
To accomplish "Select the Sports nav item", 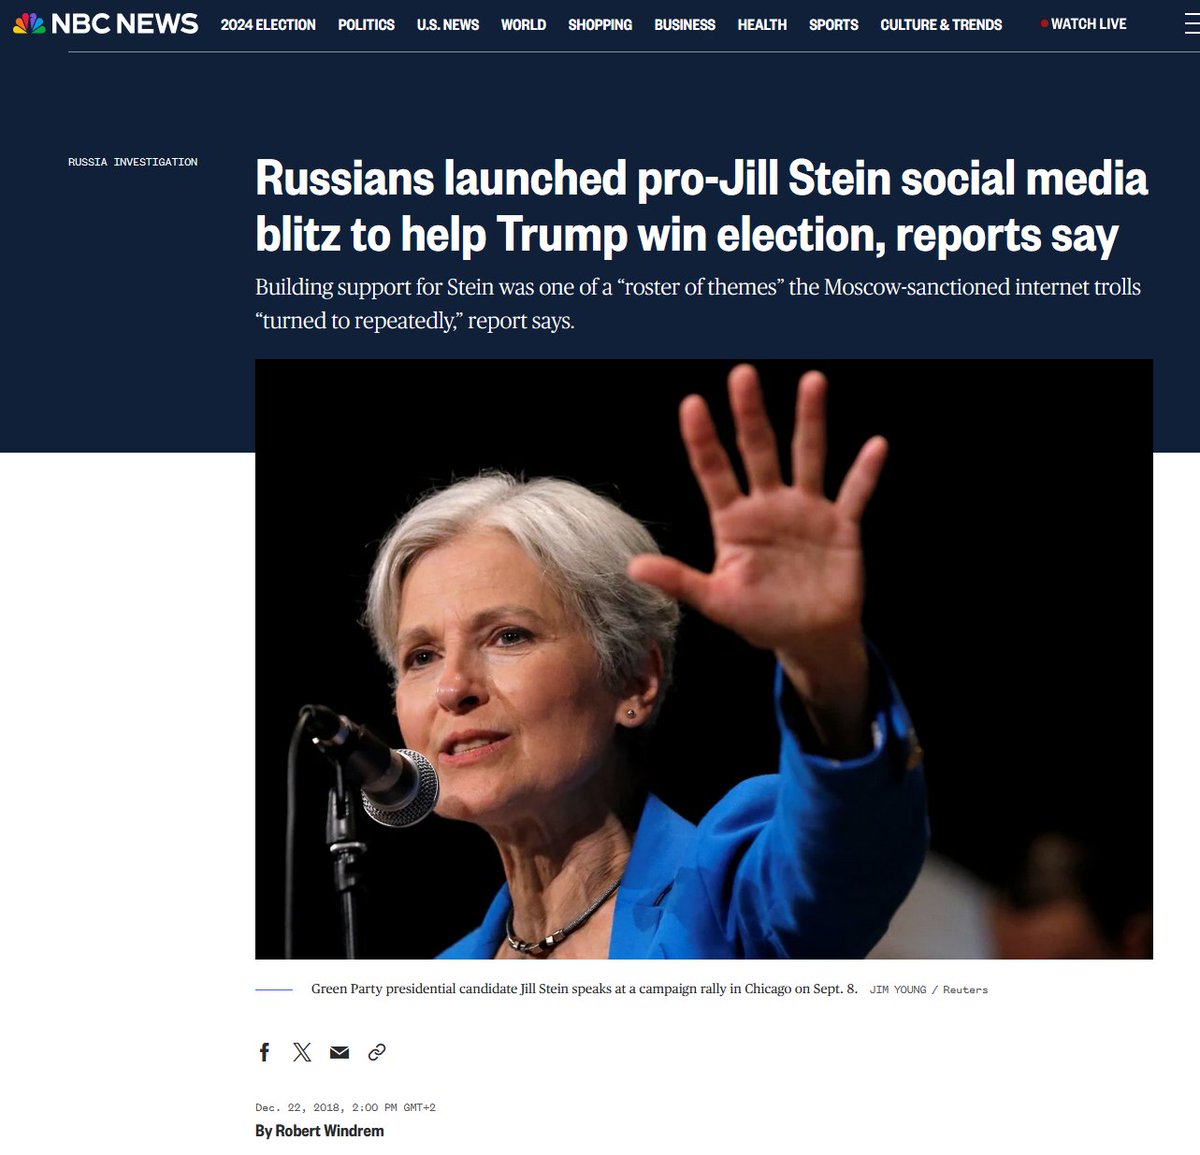I will (834, 24).
